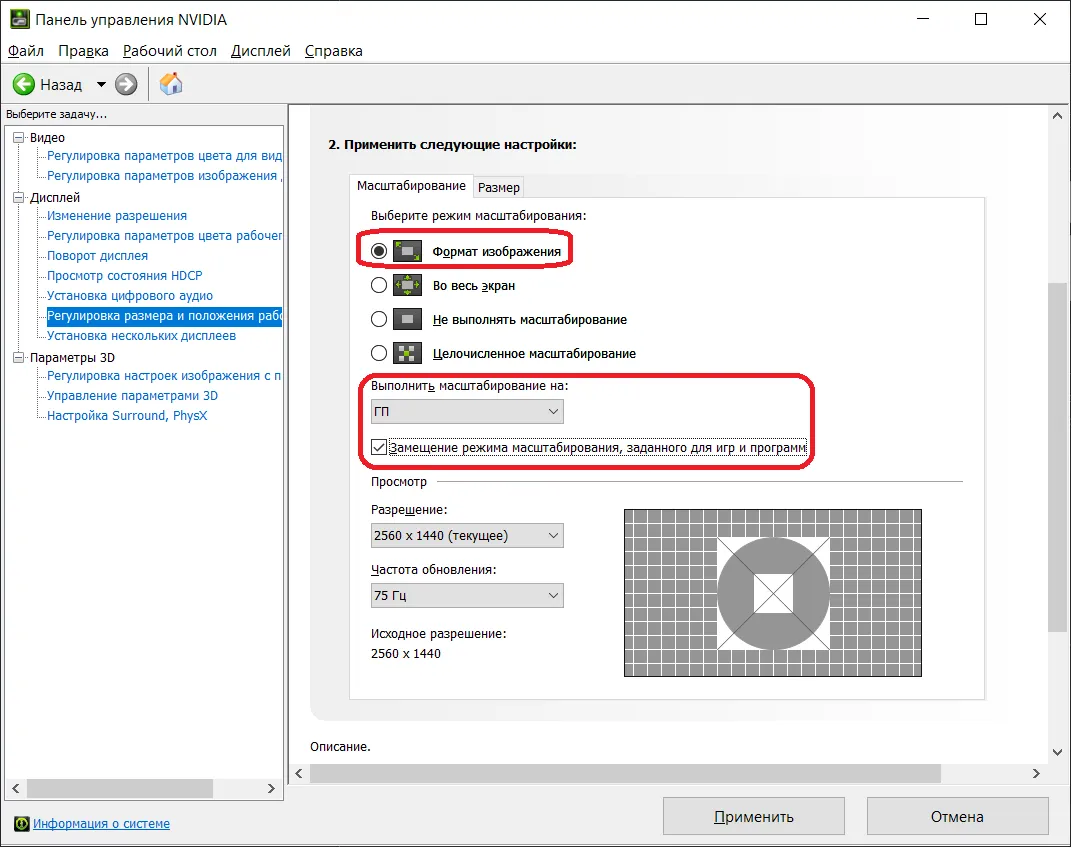Open Регулировка параметров цвета рабочего стола task

(x=164, y=236)
